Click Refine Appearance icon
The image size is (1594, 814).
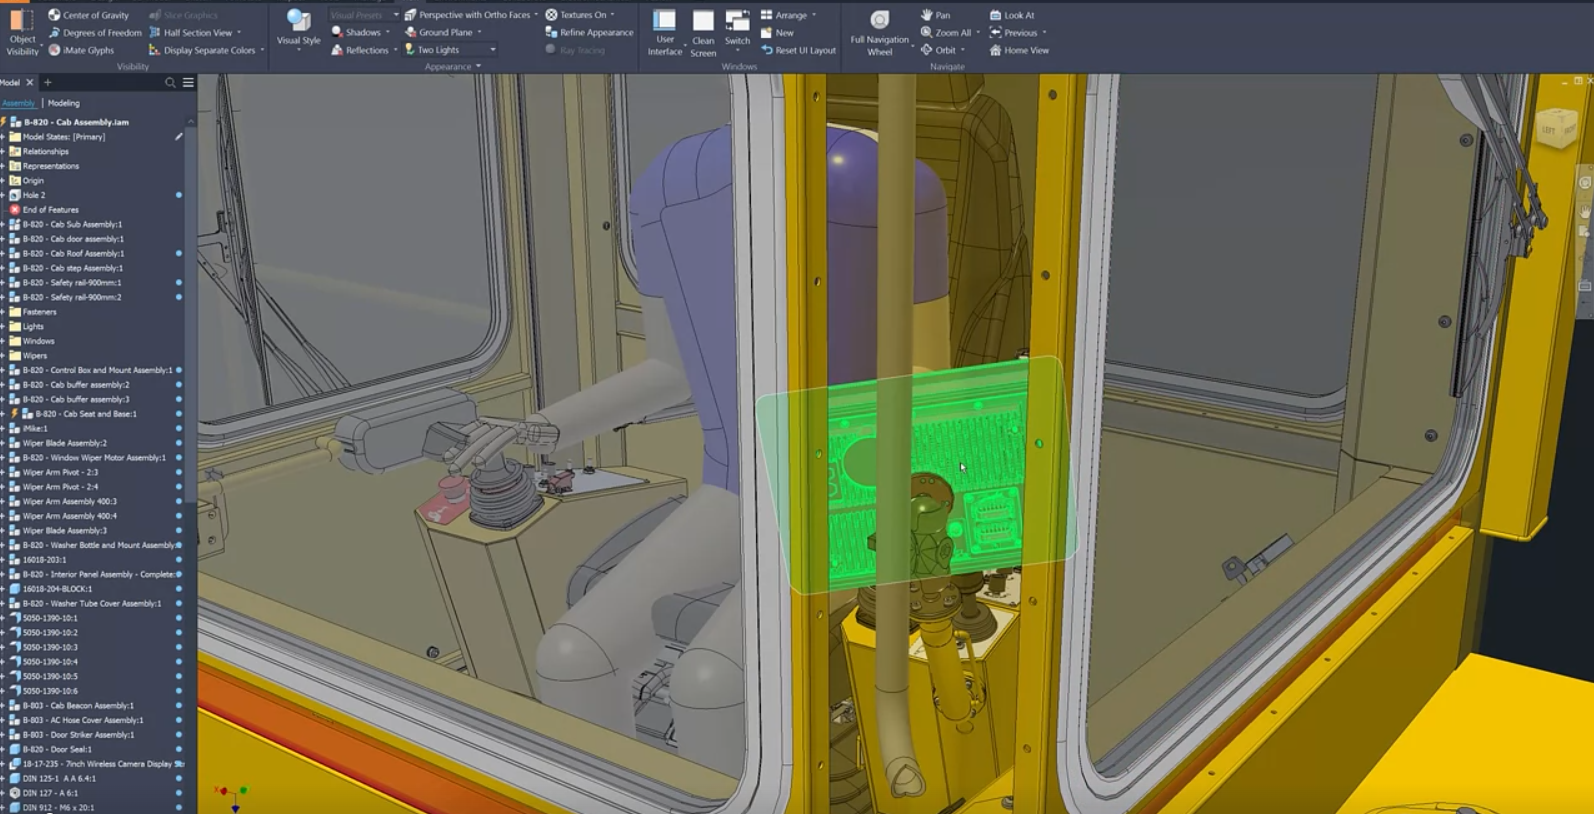(551, 32)
